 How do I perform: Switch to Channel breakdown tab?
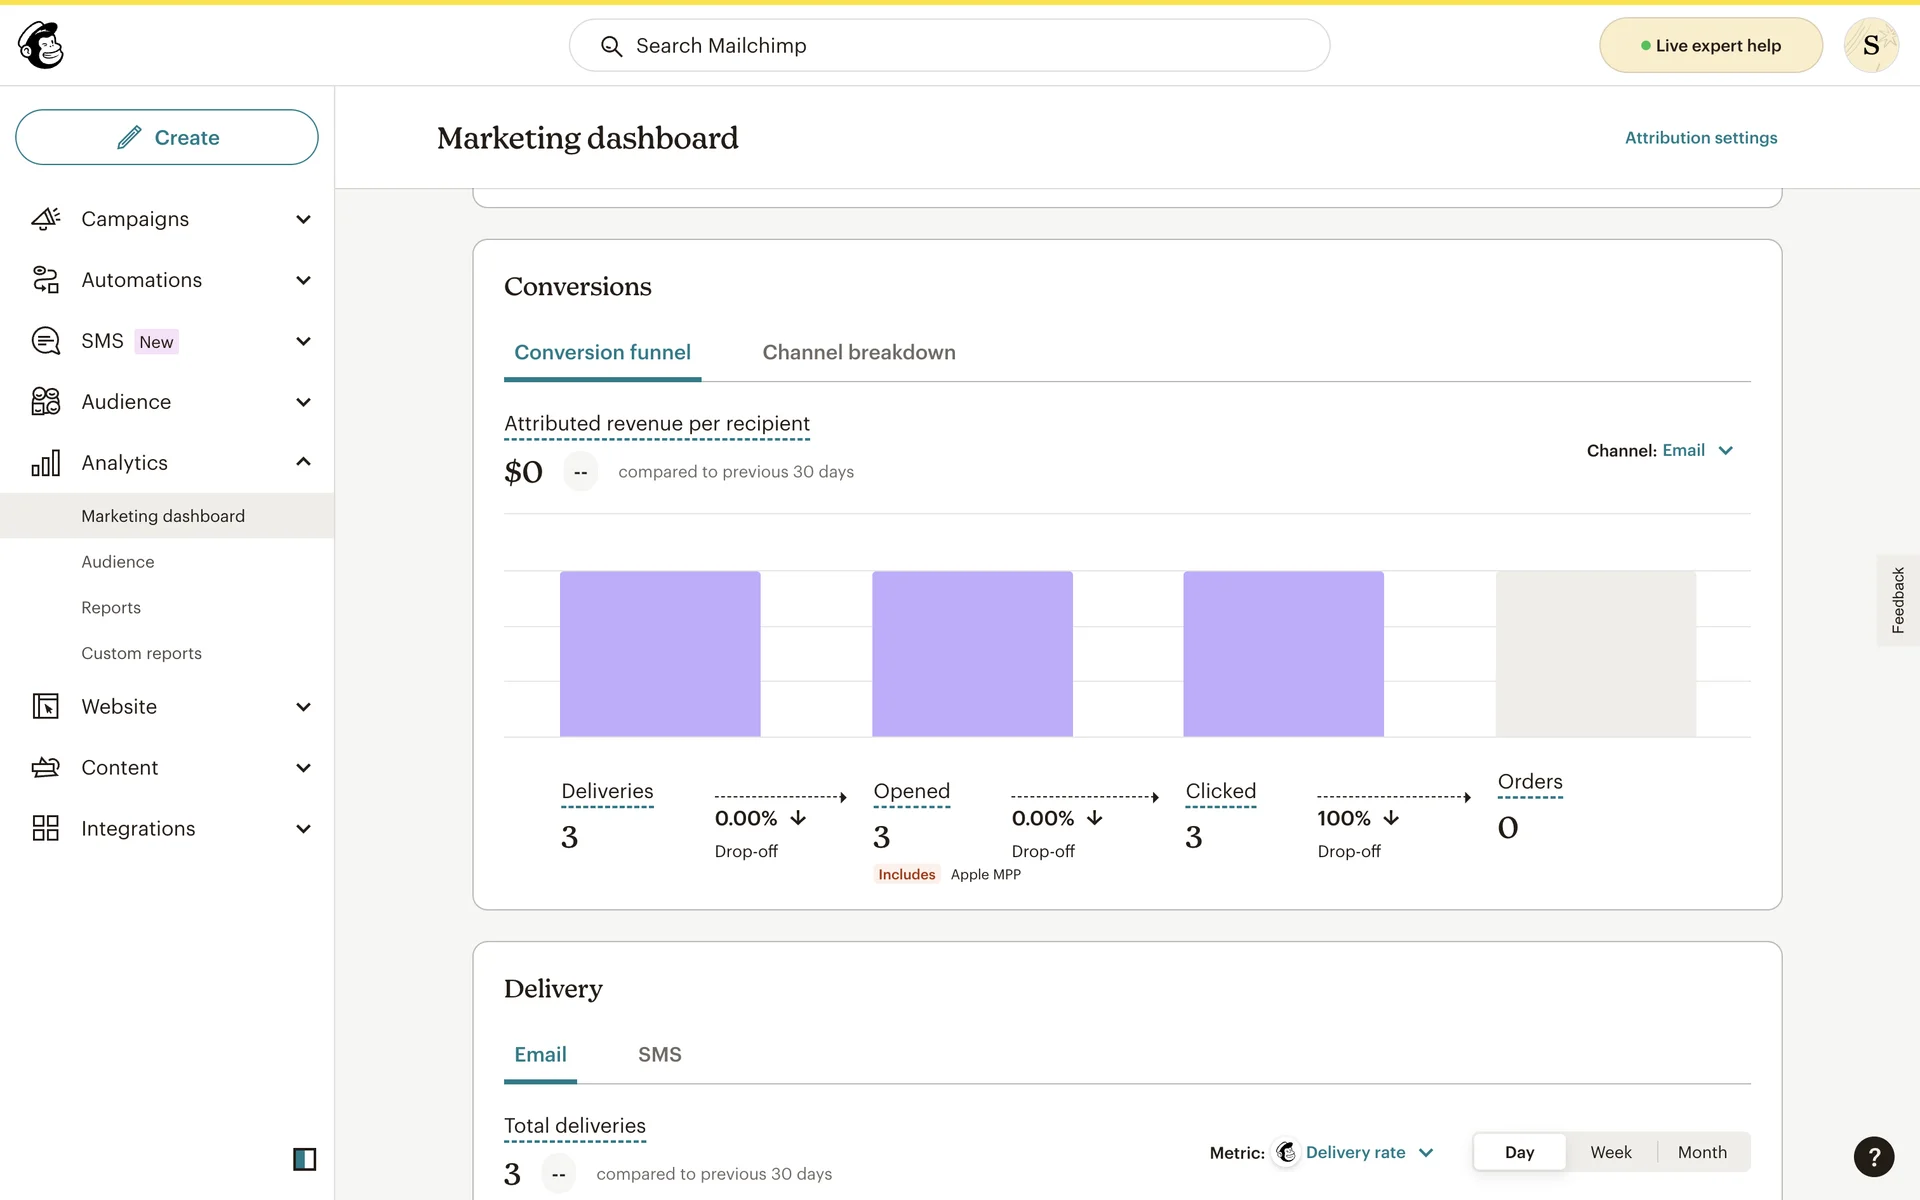[x=858, y=352]
